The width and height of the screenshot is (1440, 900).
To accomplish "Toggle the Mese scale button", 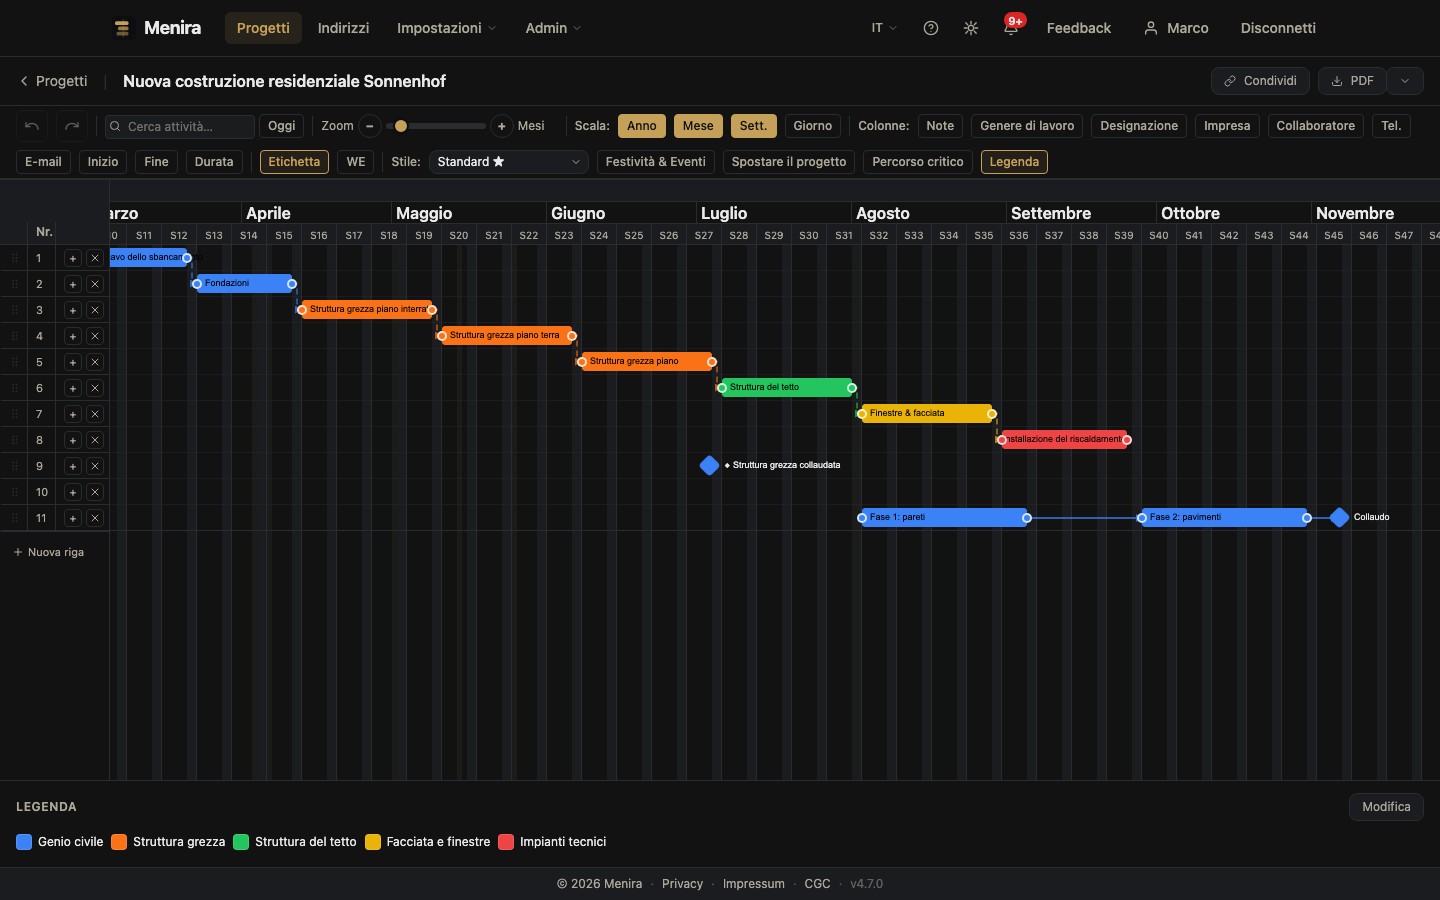I will tap(698, 126).
